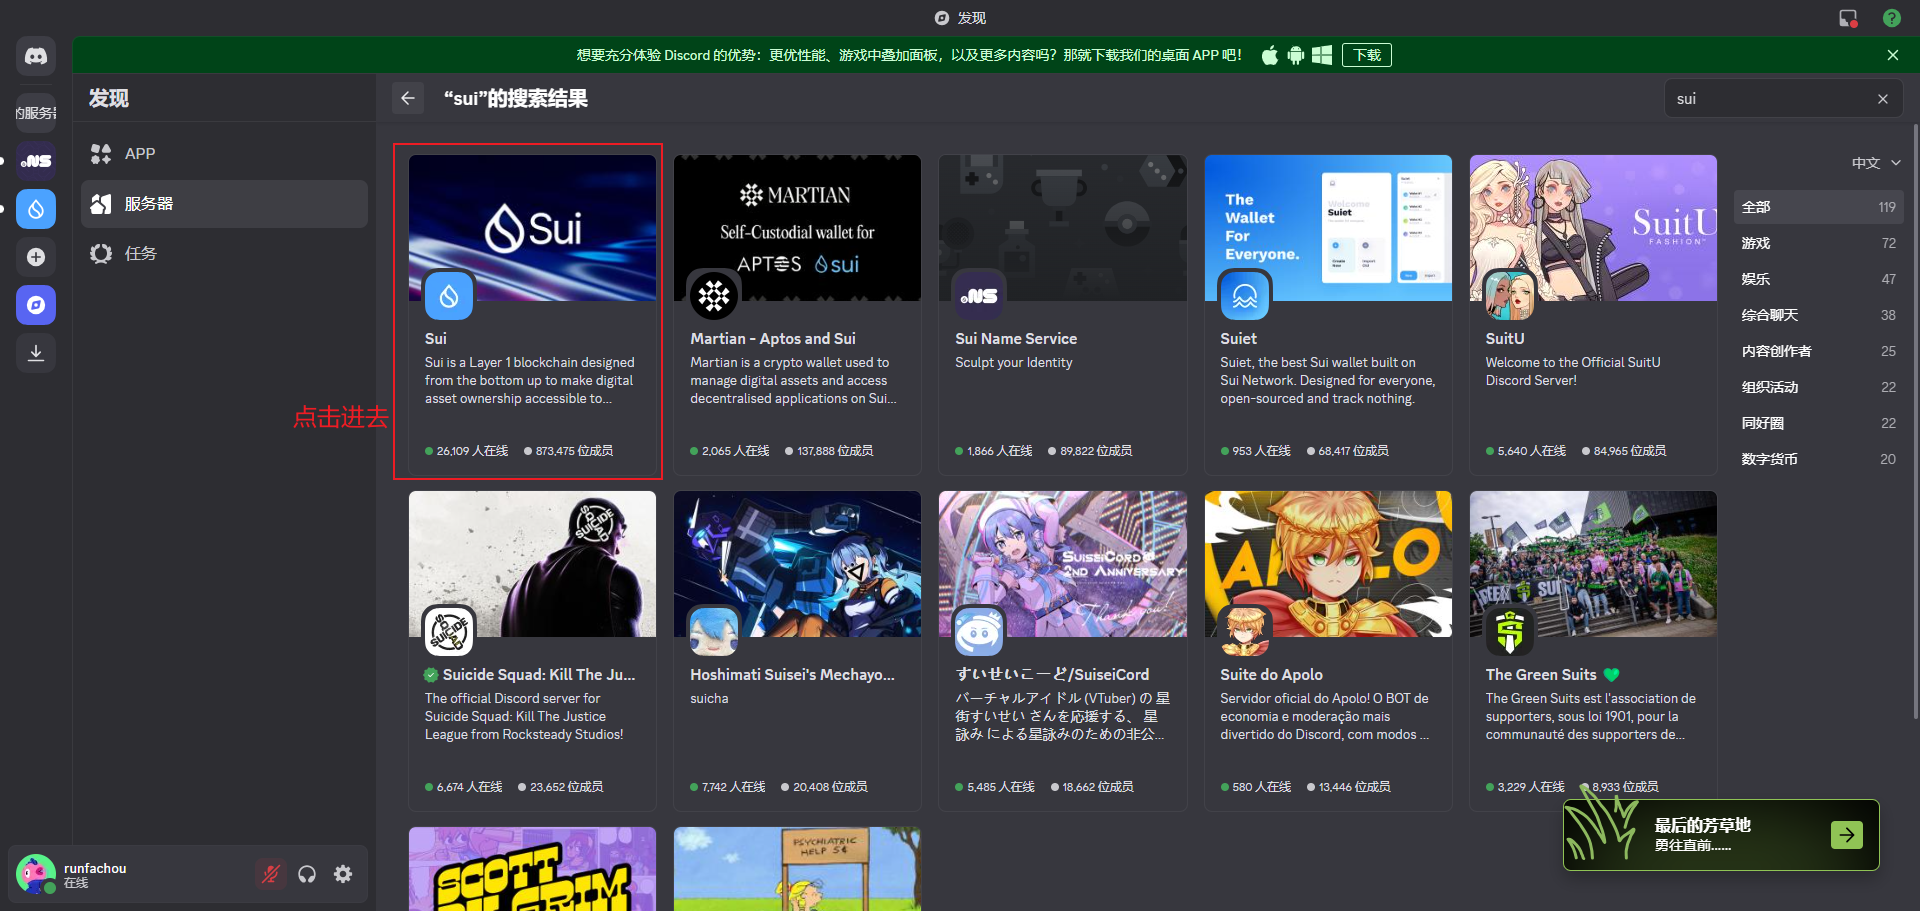Click the page vertical scrollbar
Screen dimensions: 1920x911
(1915, 420)
